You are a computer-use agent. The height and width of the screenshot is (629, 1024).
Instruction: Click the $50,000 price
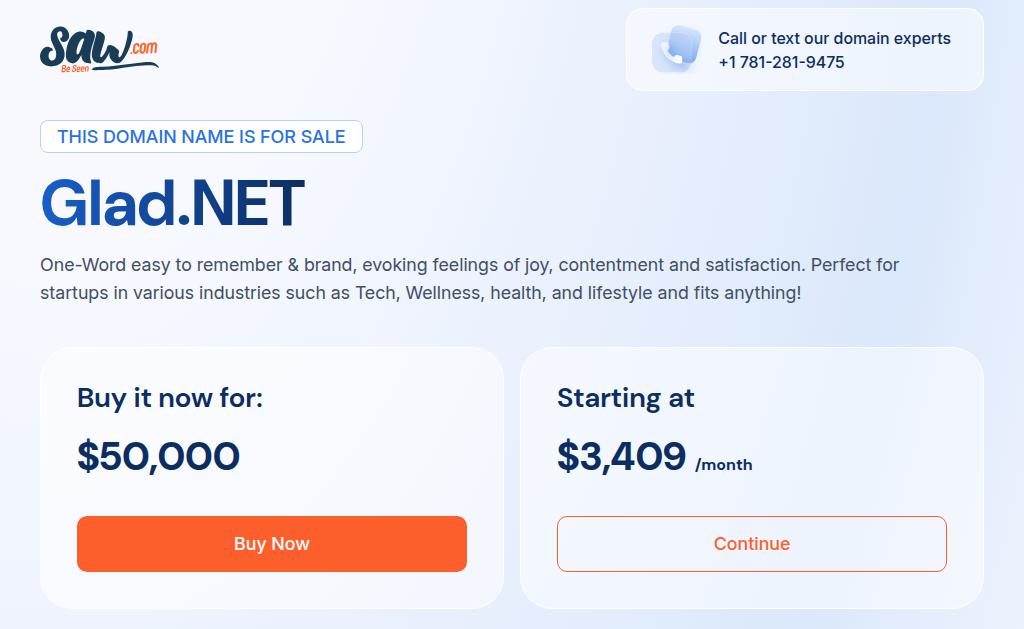coord(158,456)
